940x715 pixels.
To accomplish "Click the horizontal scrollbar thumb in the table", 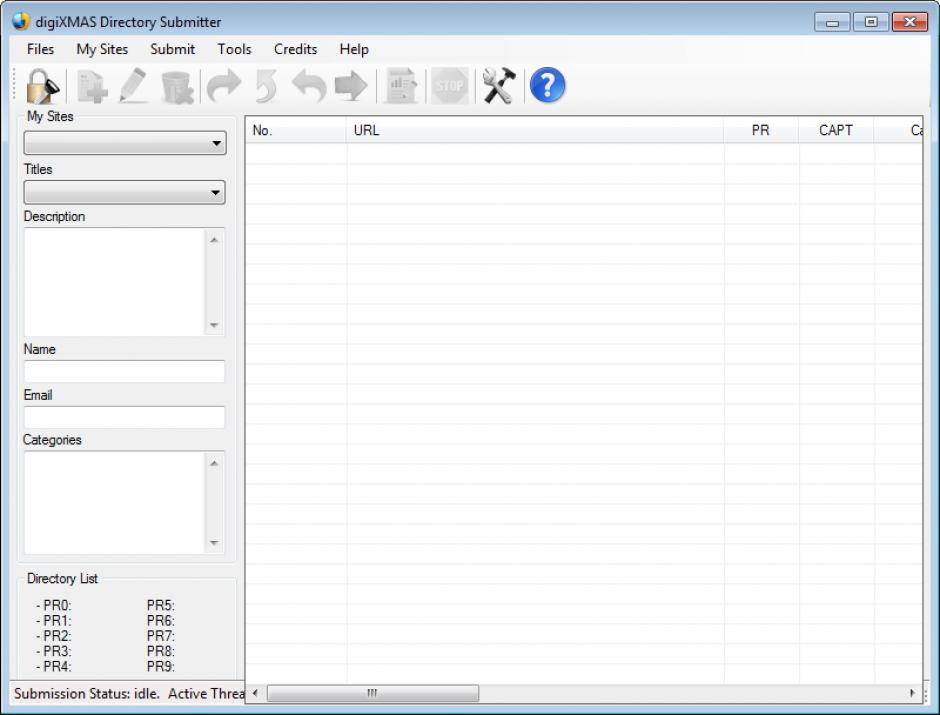I will point(373,693).
